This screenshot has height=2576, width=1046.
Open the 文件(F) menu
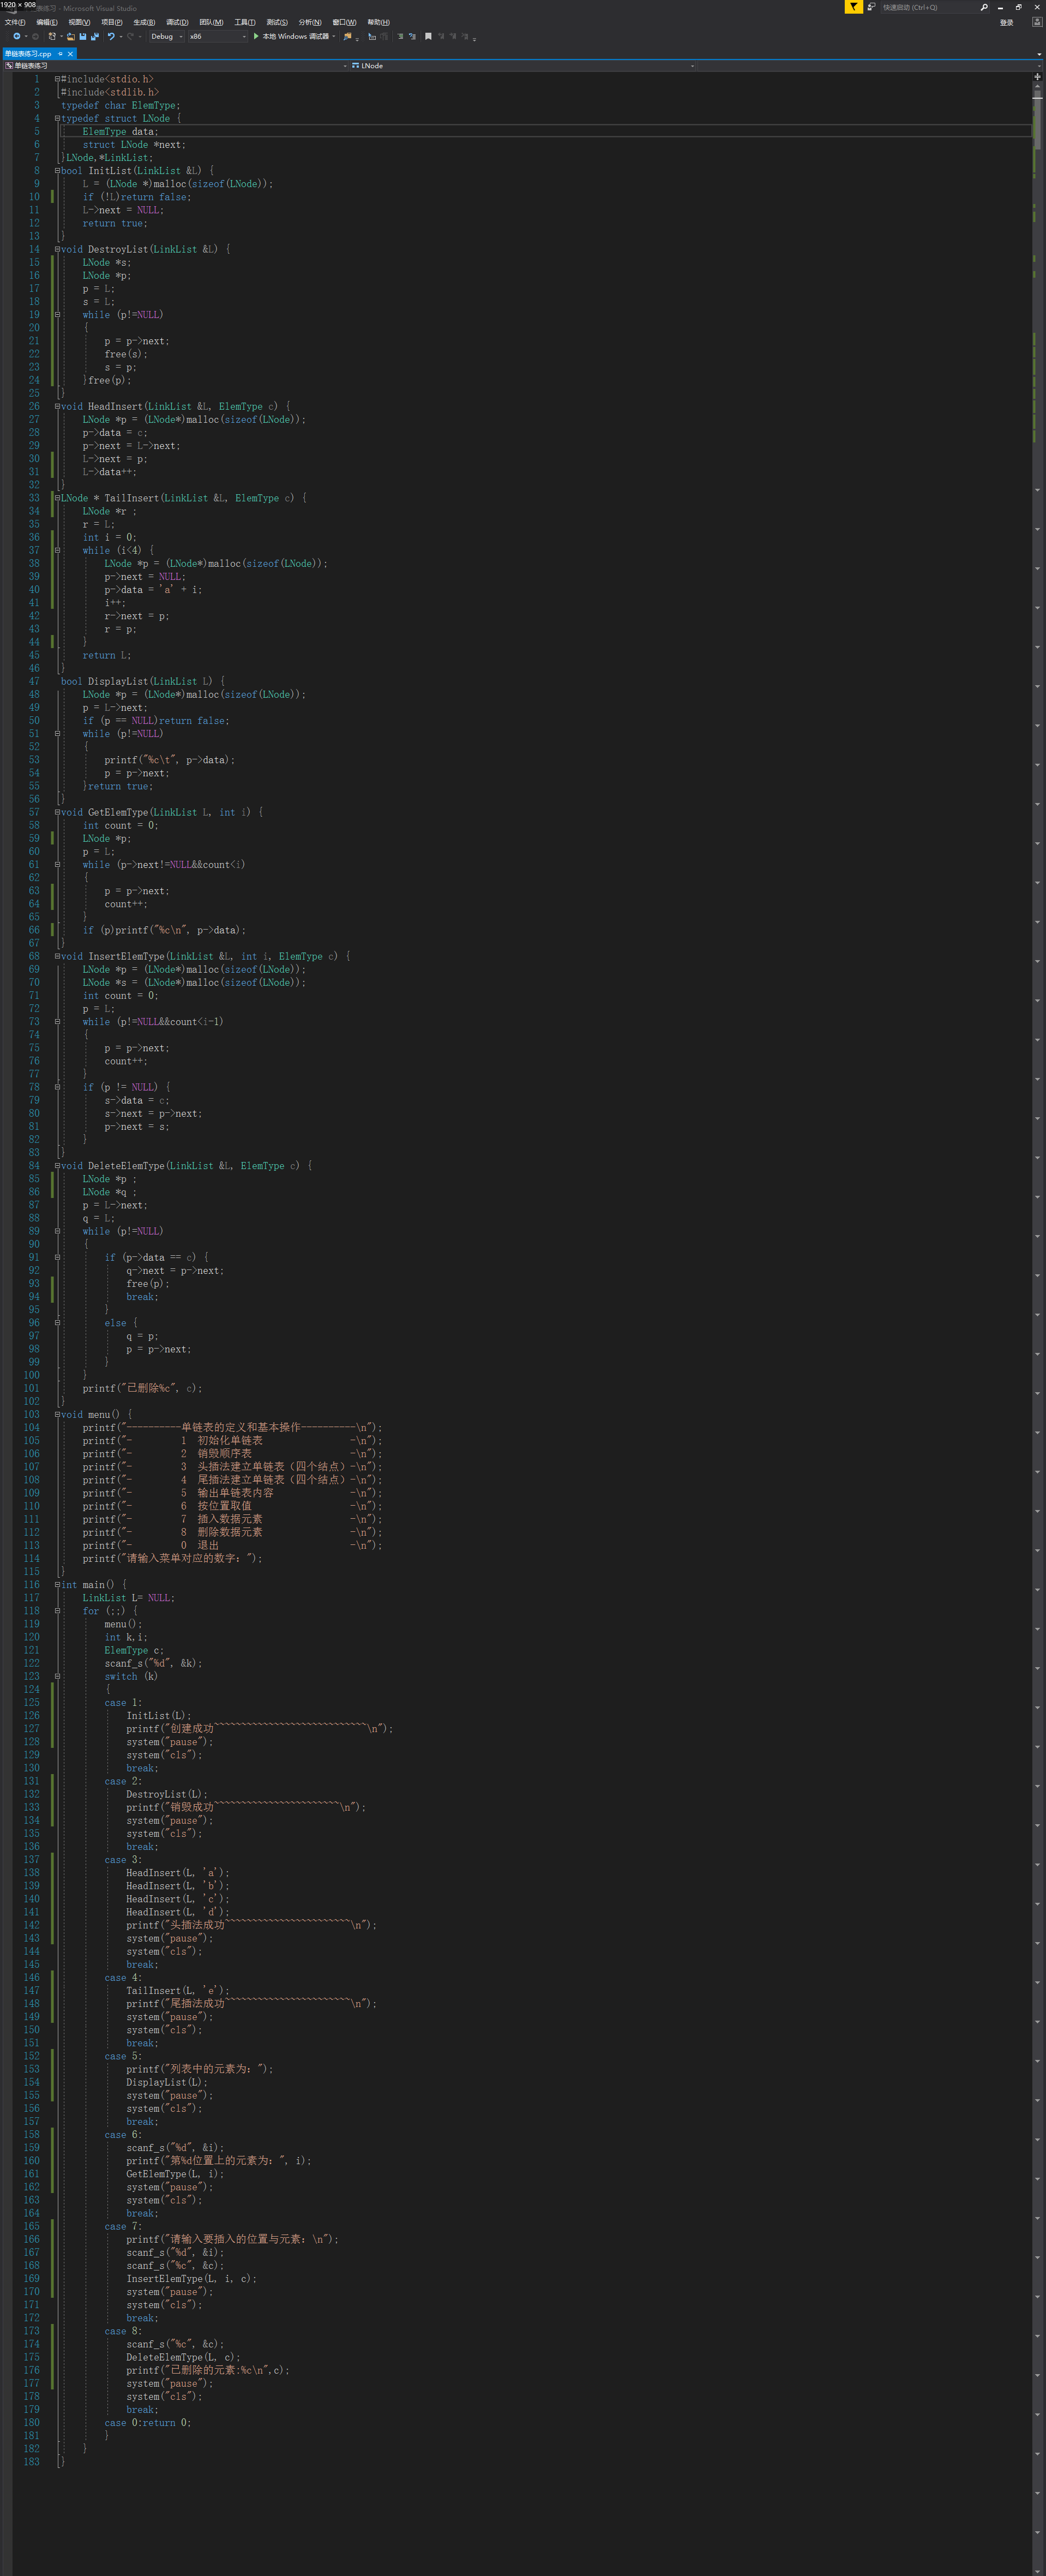pos(15,22)
